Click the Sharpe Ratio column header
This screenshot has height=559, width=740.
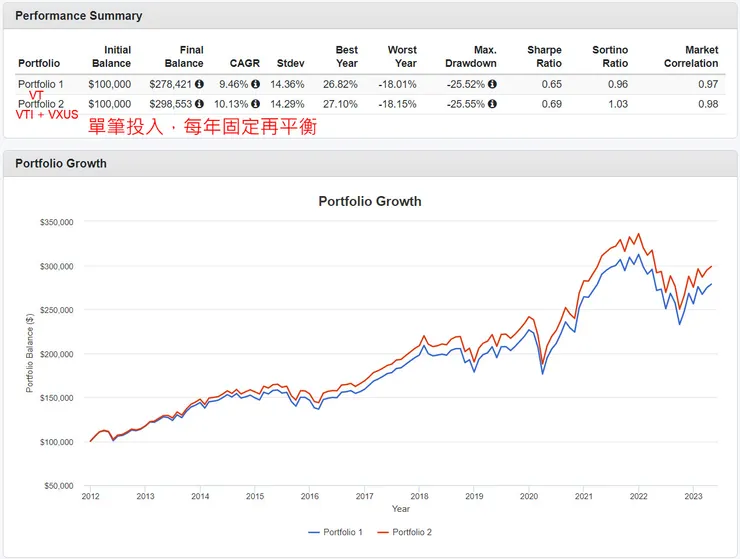tap(544, 57)
